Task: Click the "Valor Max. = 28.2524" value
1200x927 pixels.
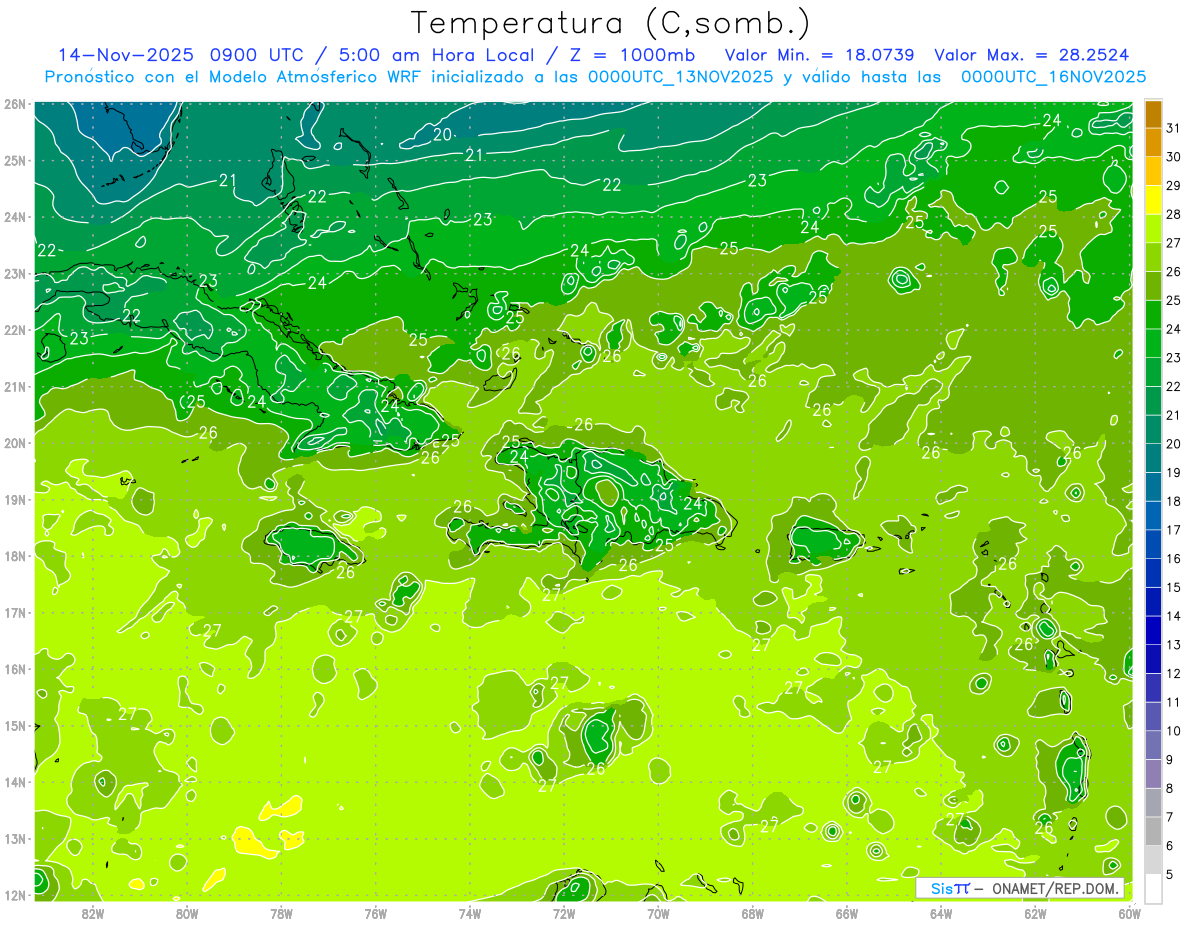Action: click(x=1032, y=54)
